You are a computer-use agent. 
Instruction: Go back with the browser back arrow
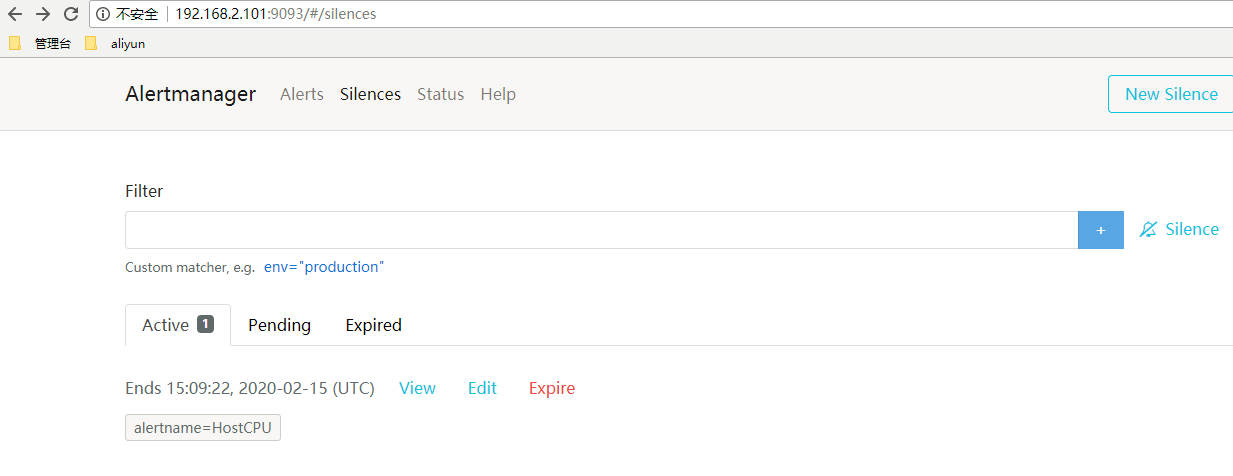[x=15, y=14]
